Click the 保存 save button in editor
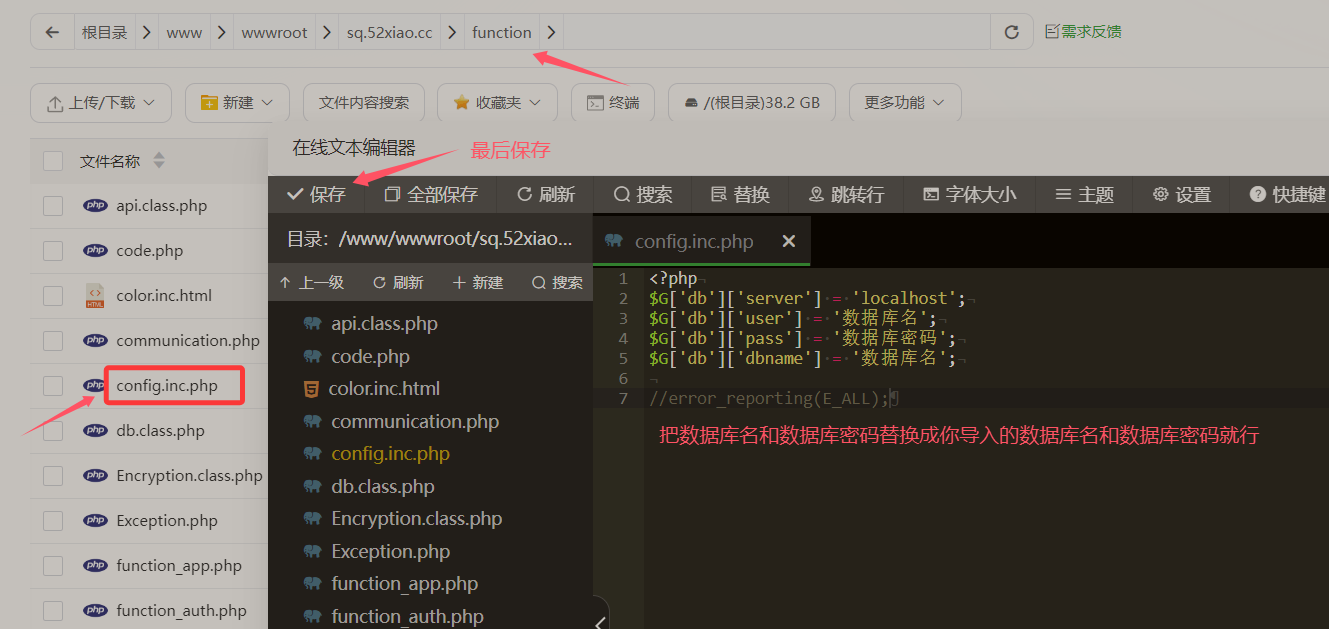Screen dimensions: 1329x629 point(316,195)
